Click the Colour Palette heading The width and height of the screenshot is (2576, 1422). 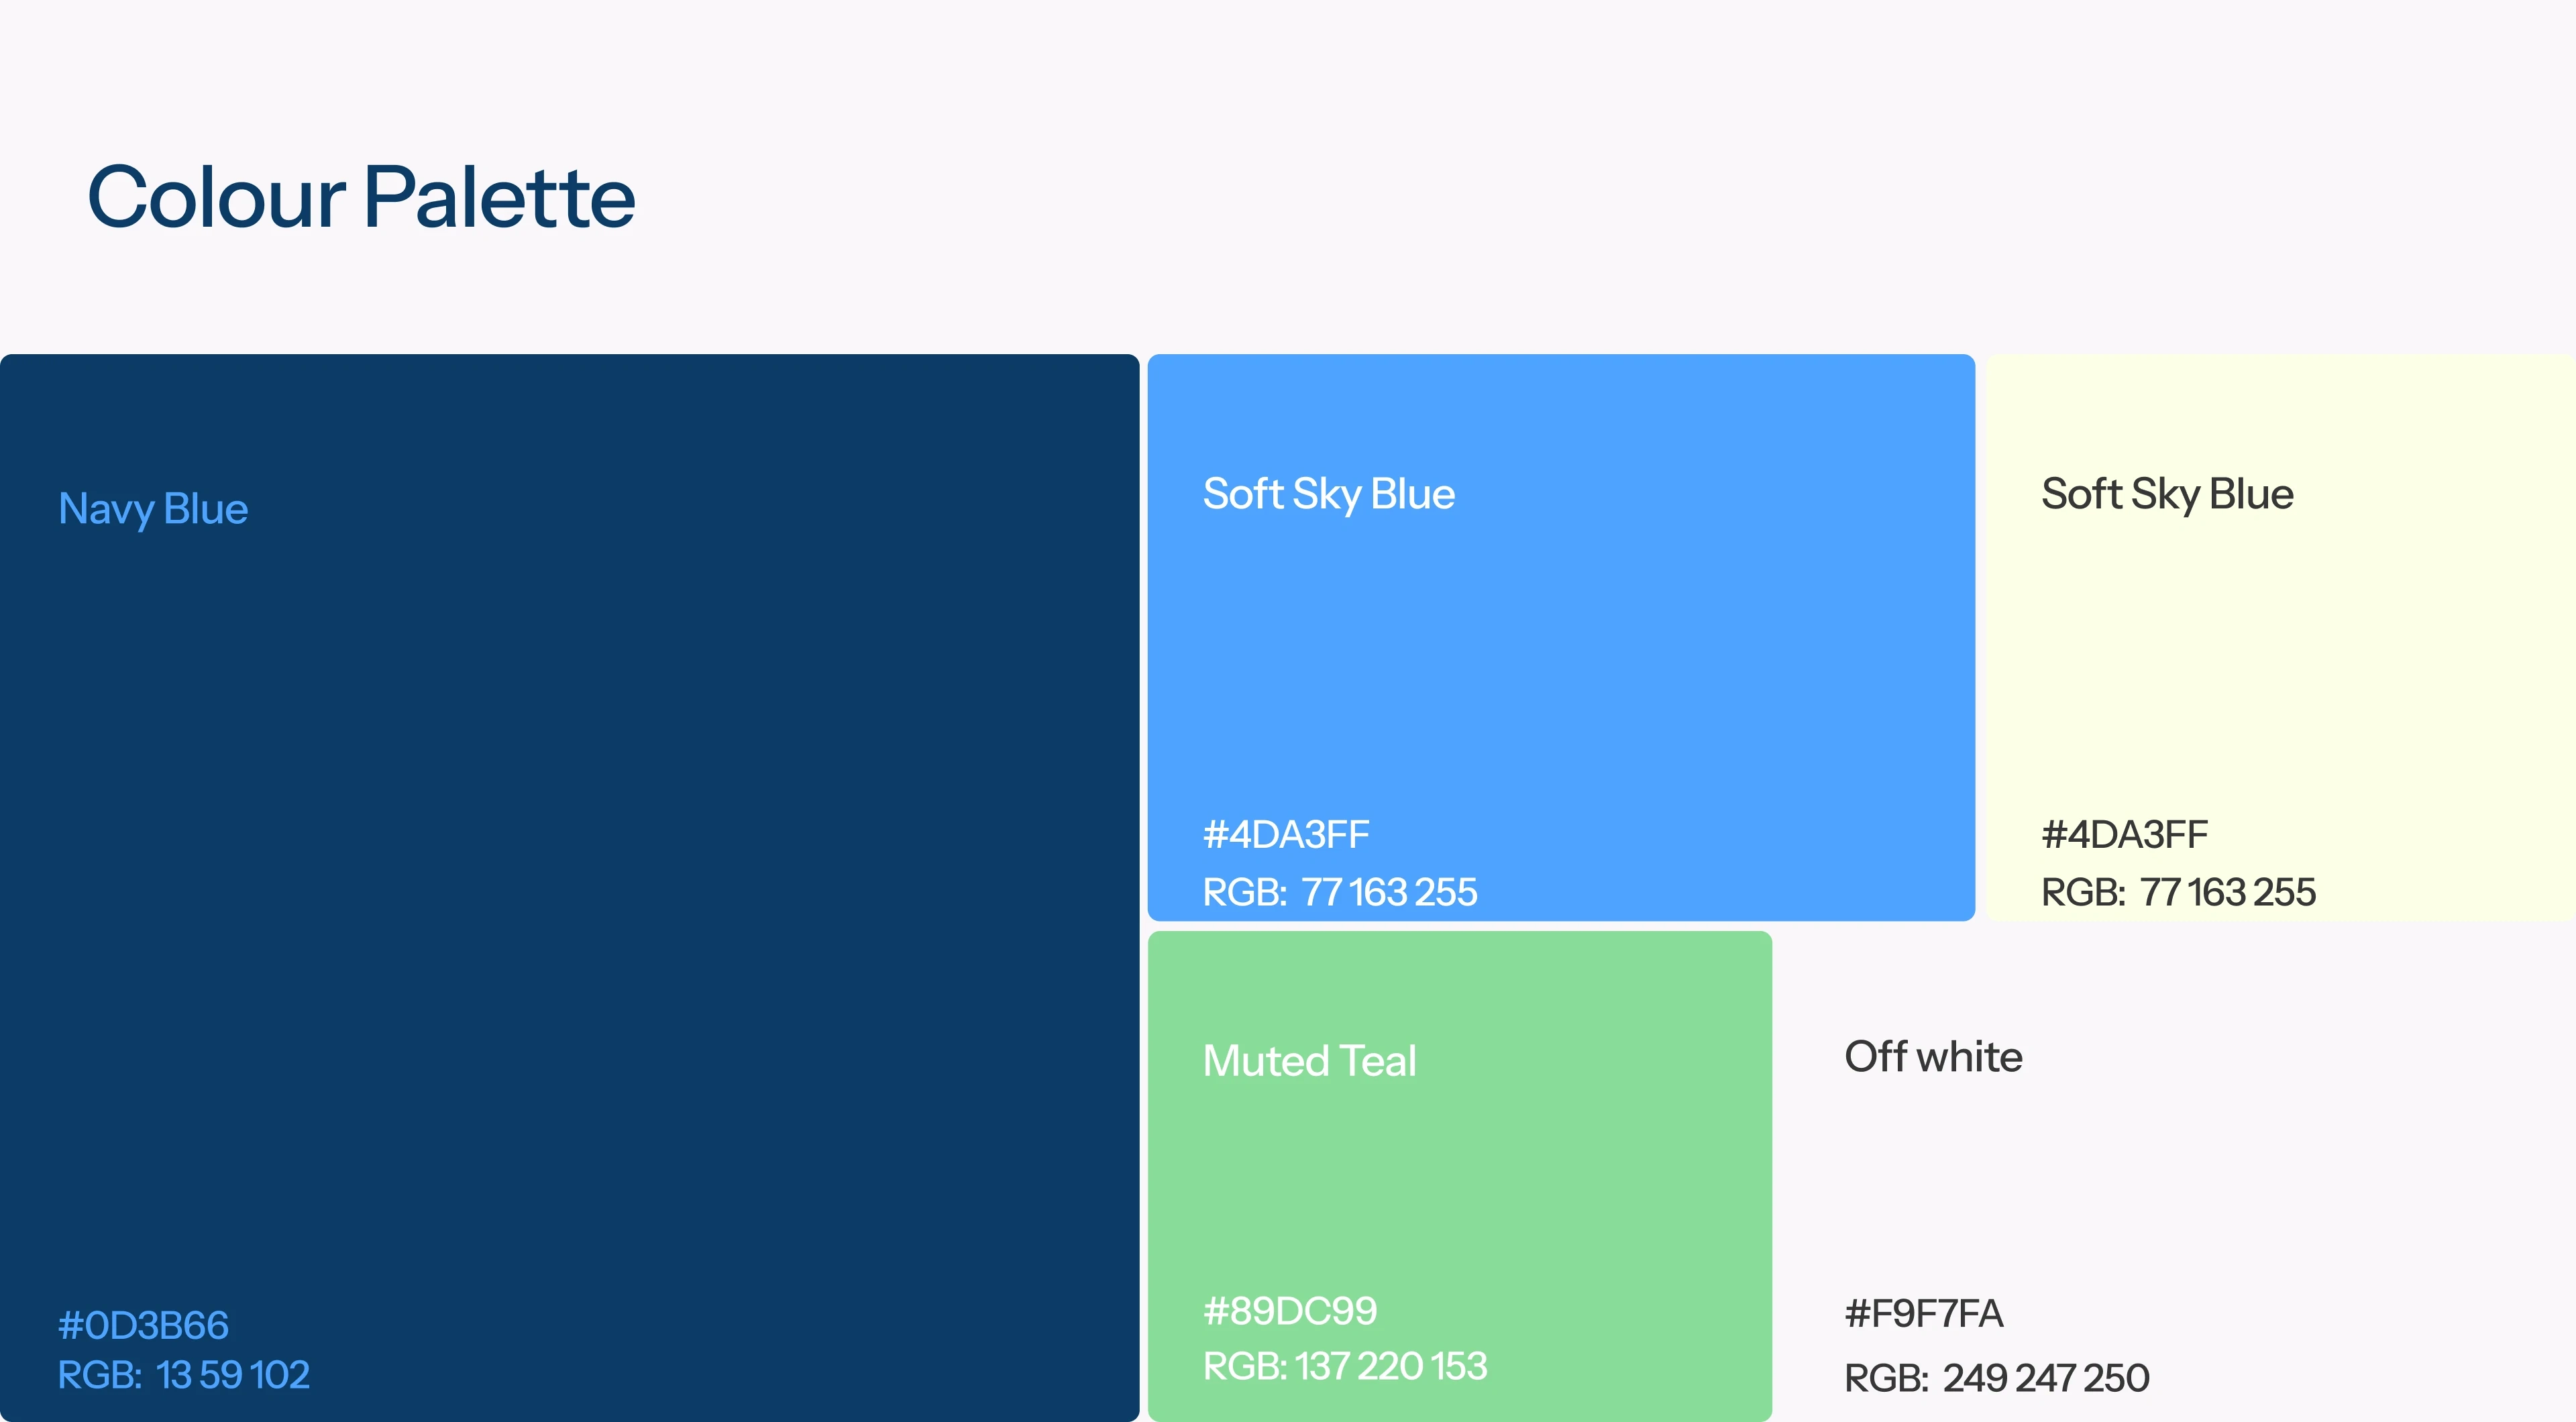coord(361,198)
